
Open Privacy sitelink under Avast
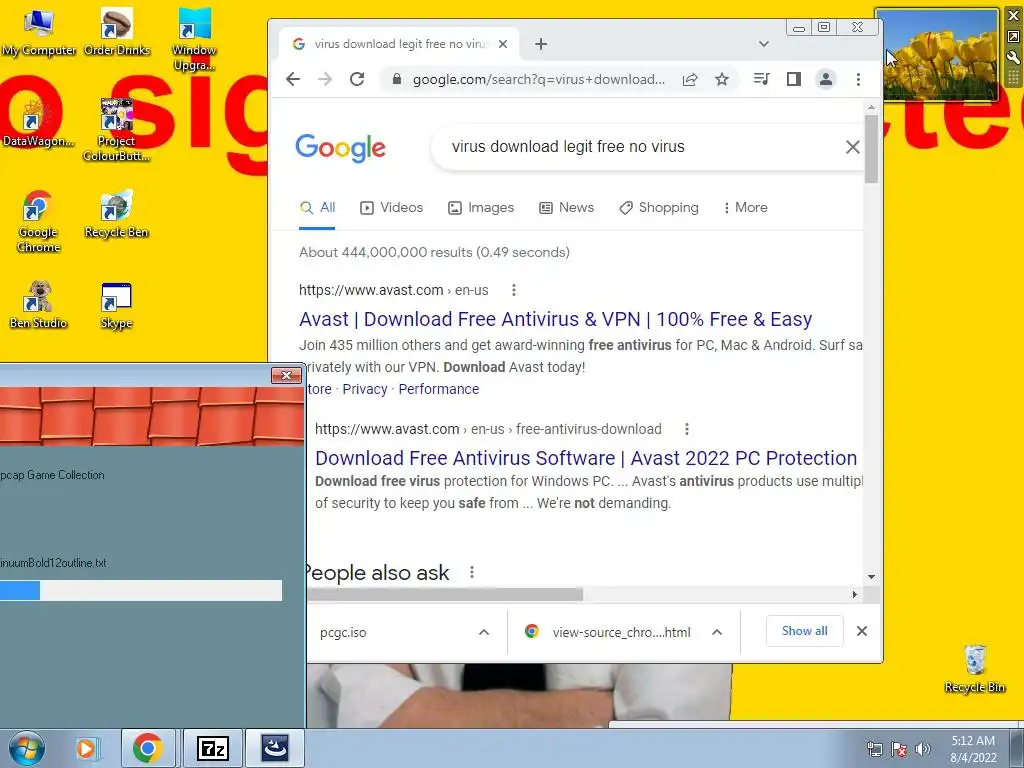pos(364,389)
